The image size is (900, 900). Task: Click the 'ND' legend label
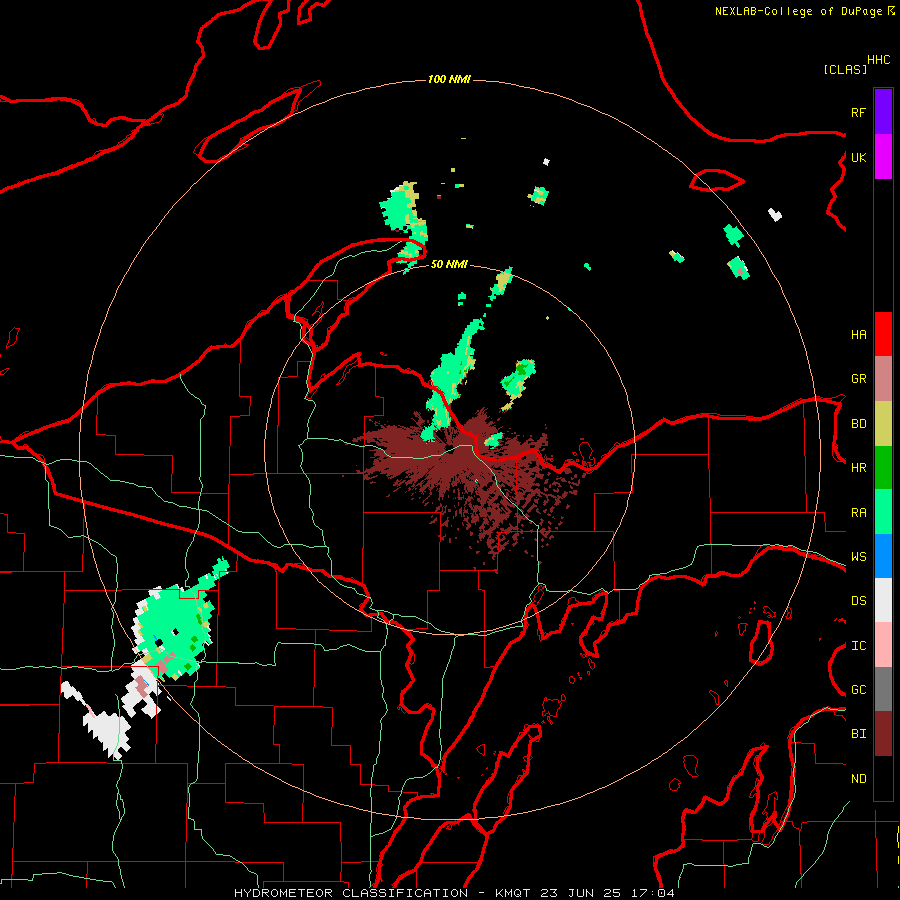[858, 779]
